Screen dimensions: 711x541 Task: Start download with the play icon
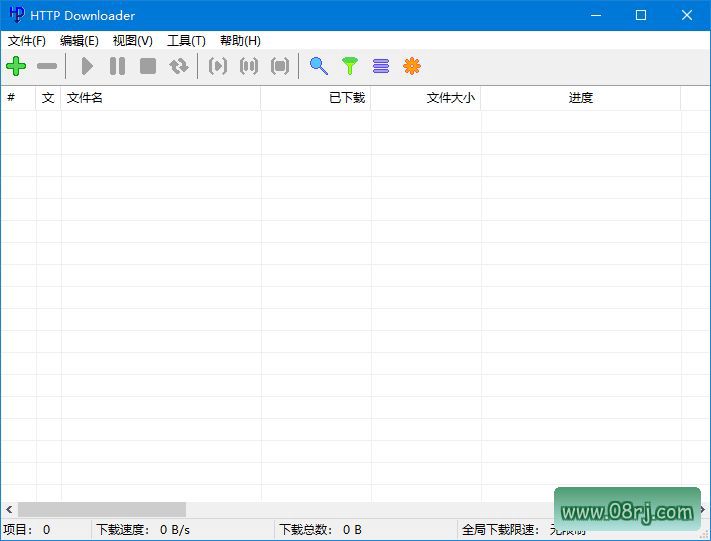(x=87, y=66)
